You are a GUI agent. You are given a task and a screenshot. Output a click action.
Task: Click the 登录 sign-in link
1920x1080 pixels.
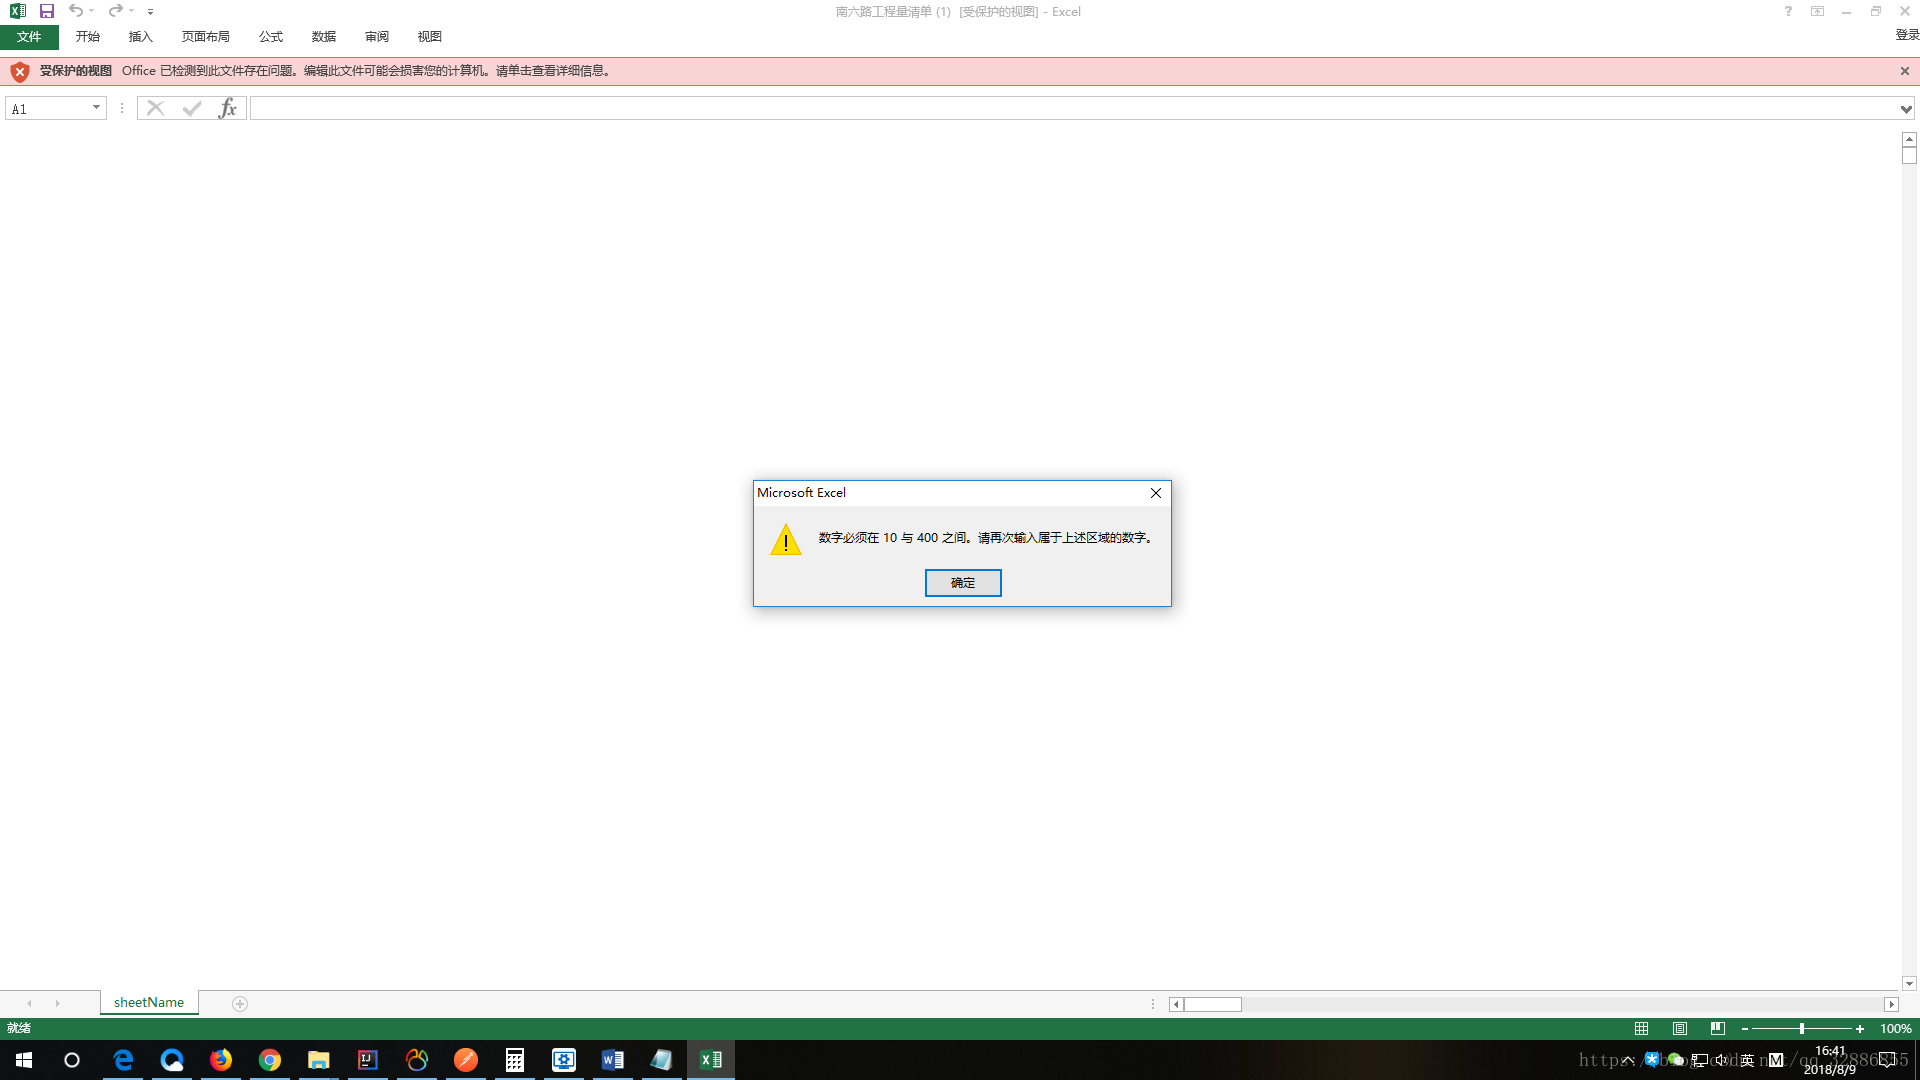click(1907, 35)
